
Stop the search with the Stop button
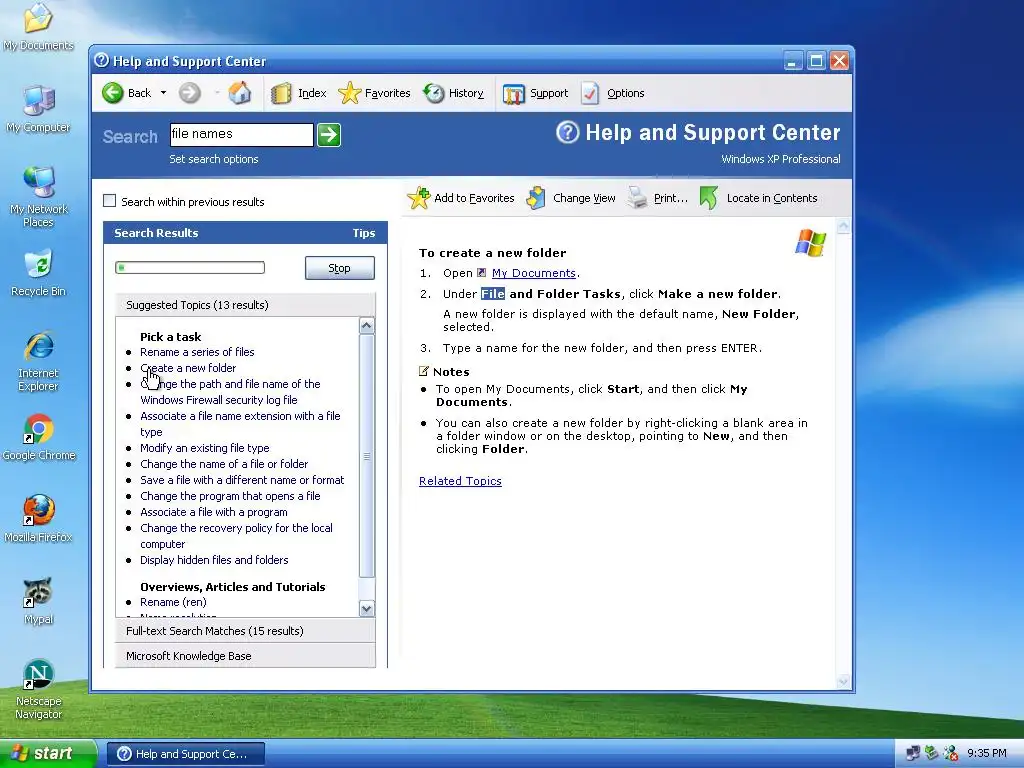pyautogui.click(x=340, y=268)
